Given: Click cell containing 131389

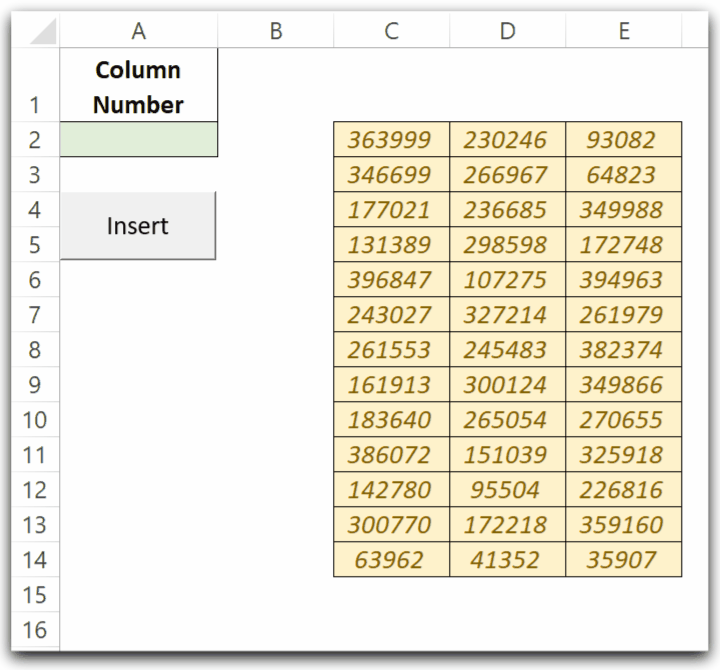Looking at the screenshot, I should coord(392,244).
